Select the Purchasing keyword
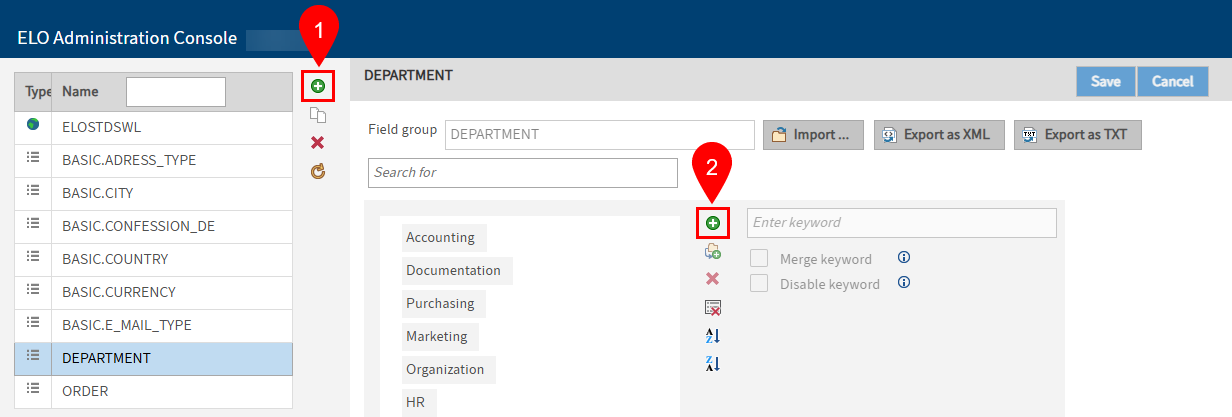This screenshot has height=417, width=1232. pos(444,304)
